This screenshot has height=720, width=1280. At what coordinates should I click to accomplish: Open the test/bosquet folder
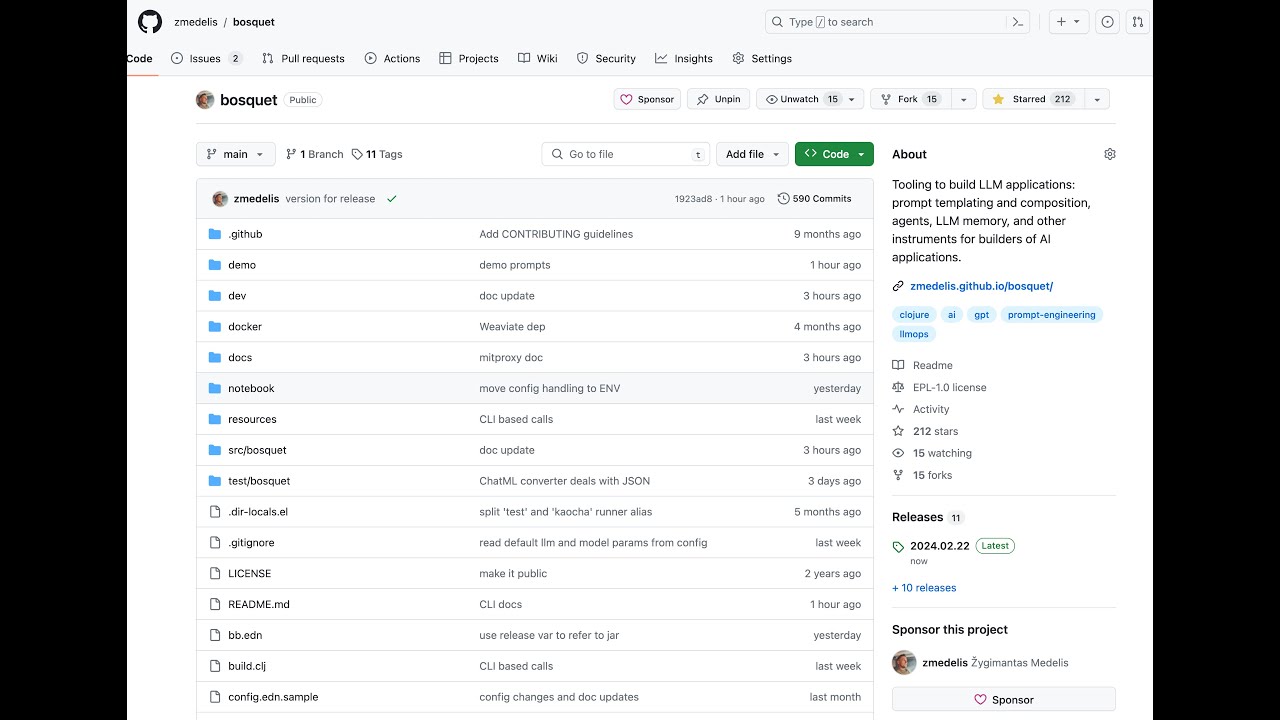[259, 481]
